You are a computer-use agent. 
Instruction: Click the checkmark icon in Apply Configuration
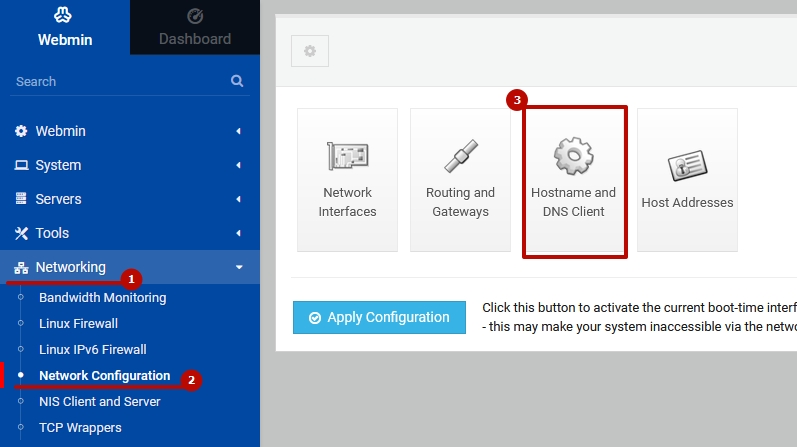[x=315, y=318]
